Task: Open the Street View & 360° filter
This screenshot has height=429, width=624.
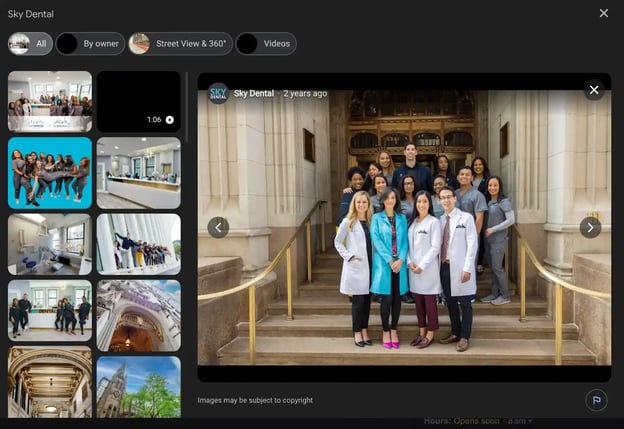Action: pos(180,44)
